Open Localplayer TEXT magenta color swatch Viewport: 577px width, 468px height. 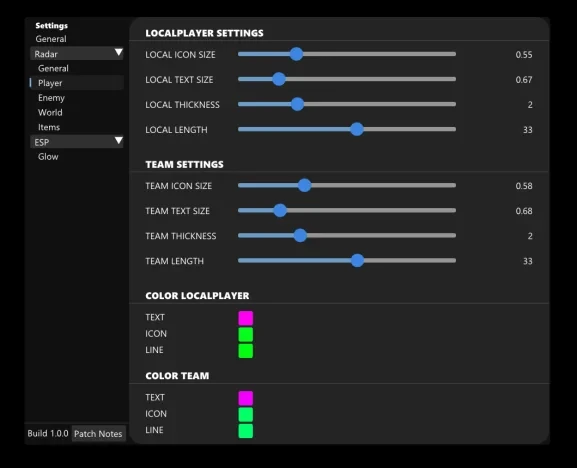pos(245,318)
